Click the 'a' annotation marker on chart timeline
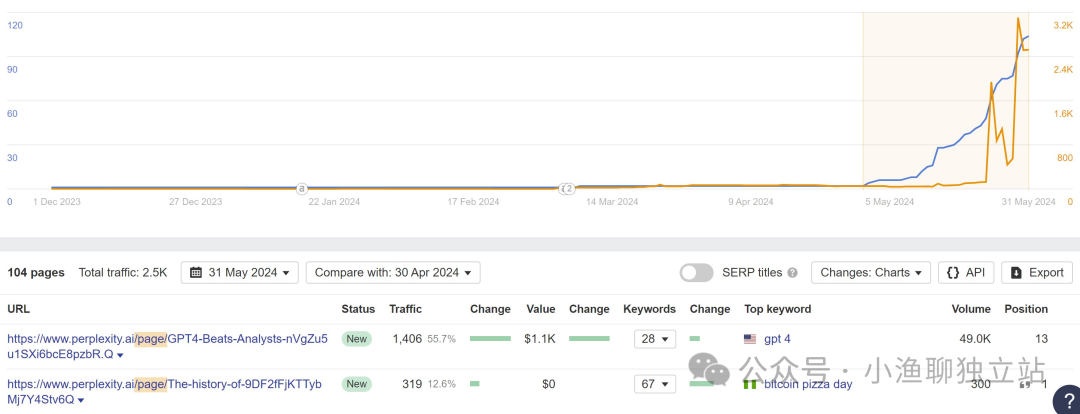The image size is (1080, 414). 301,188
